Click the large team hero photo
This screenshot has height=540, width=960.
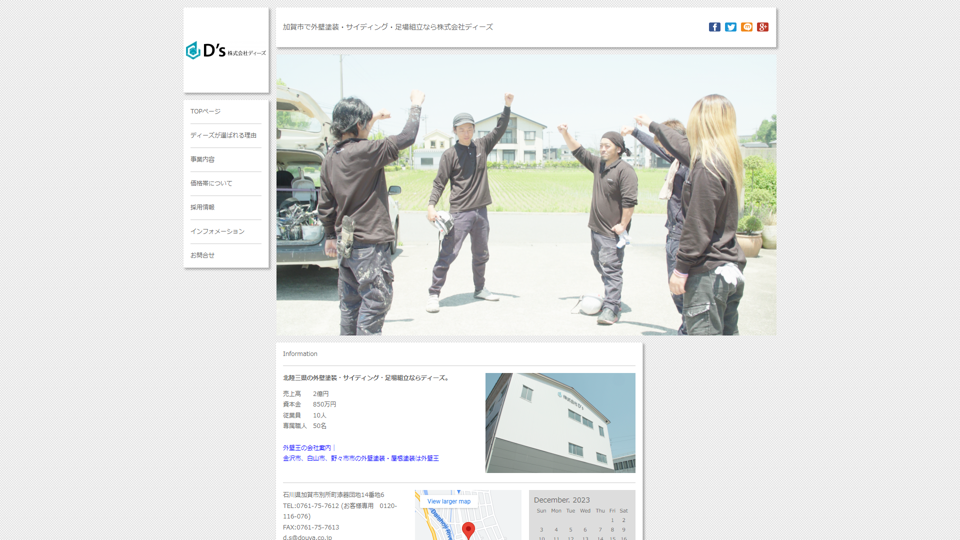point(526,194)
